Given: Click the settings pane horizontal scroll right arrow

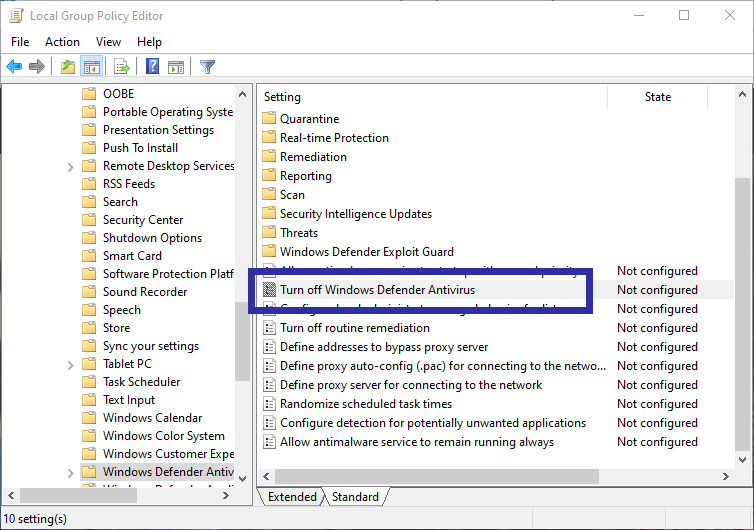Looking at the screenshot, I should (726, 476).
